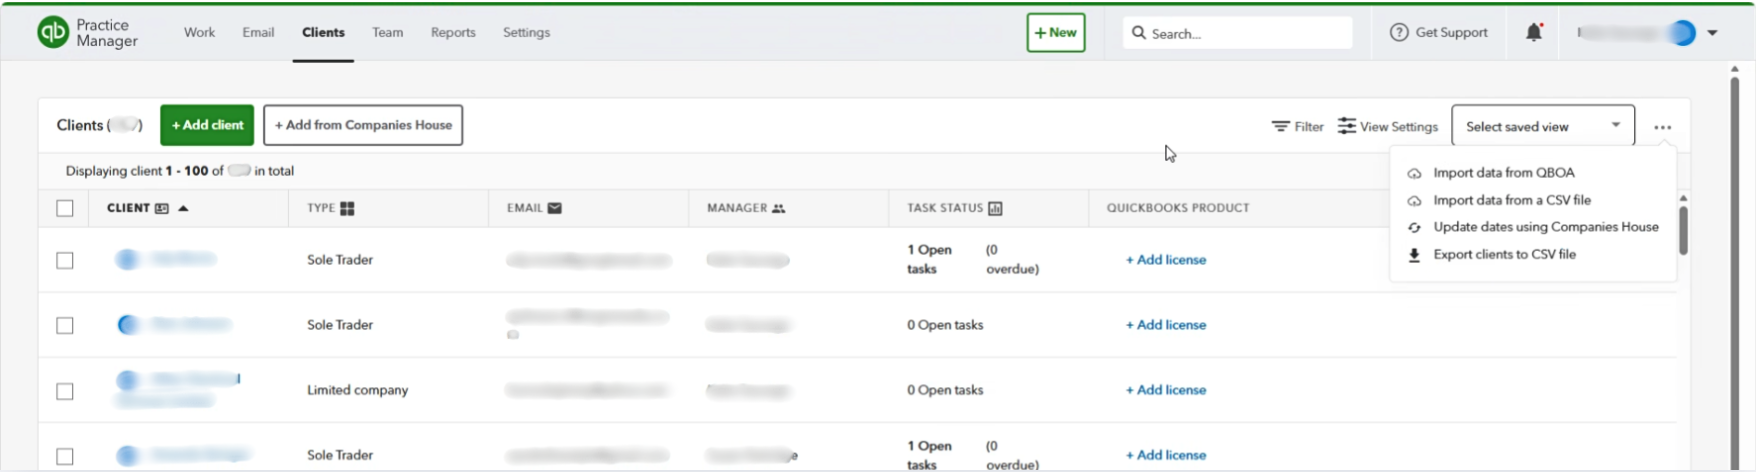The image size is (1756, 472).
Task: Open the three-dots more options menu
Action: click(x=1662, y=127)
